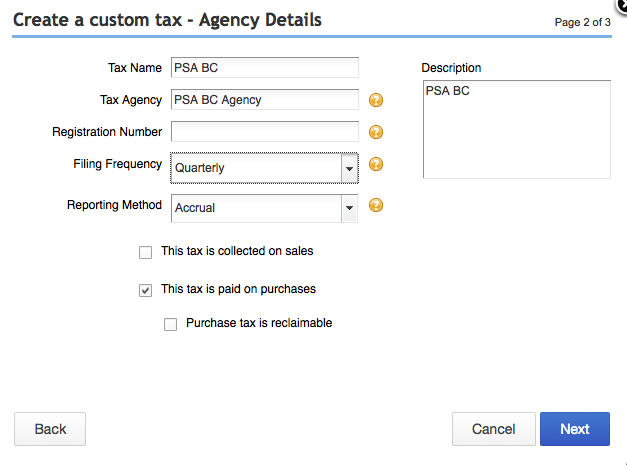
Task: Cancel the custom tax creation
Action: point(494,429)
